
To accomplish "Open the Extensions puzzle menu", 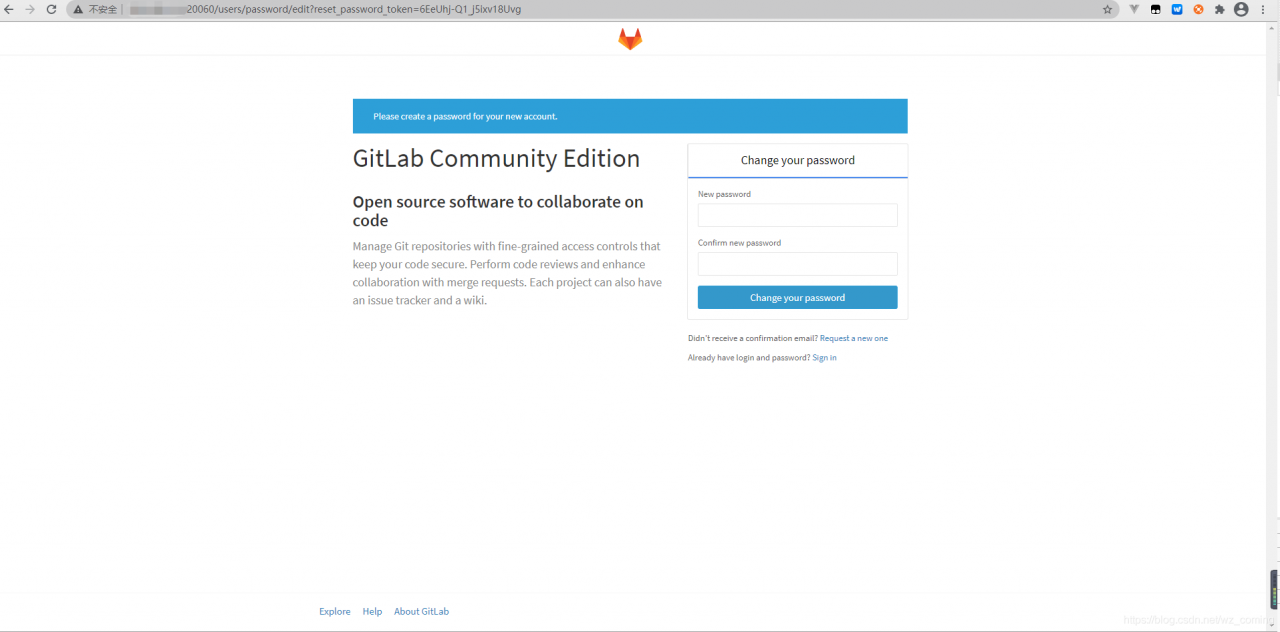I will click(1219, 9).
